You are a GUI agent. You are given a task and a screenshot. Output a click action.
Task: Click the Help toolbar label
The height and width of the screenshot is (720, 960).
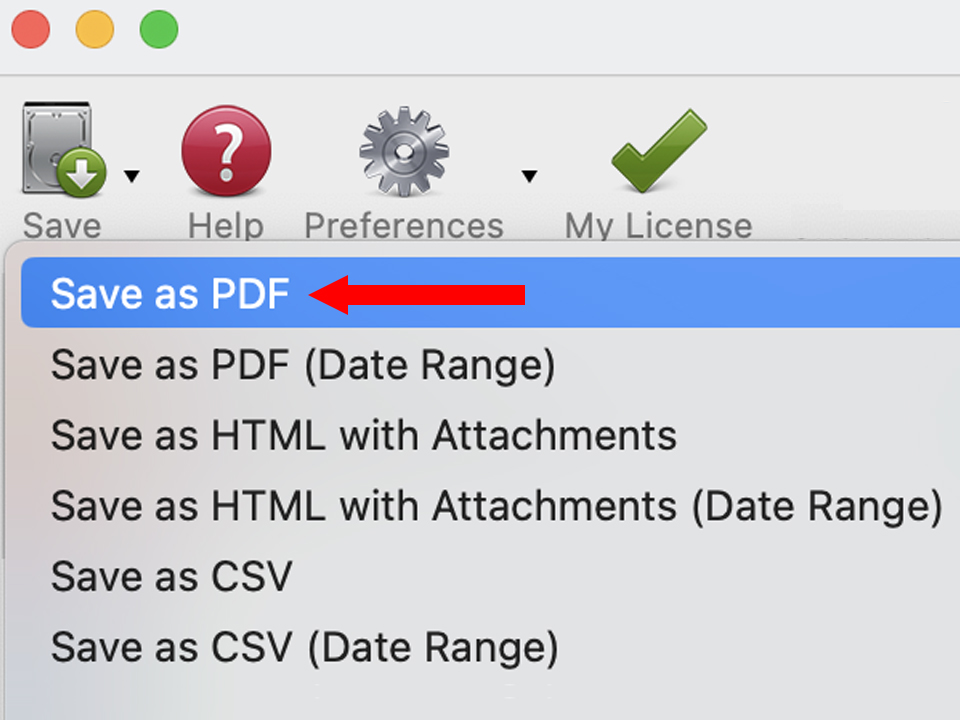(224, 225)
